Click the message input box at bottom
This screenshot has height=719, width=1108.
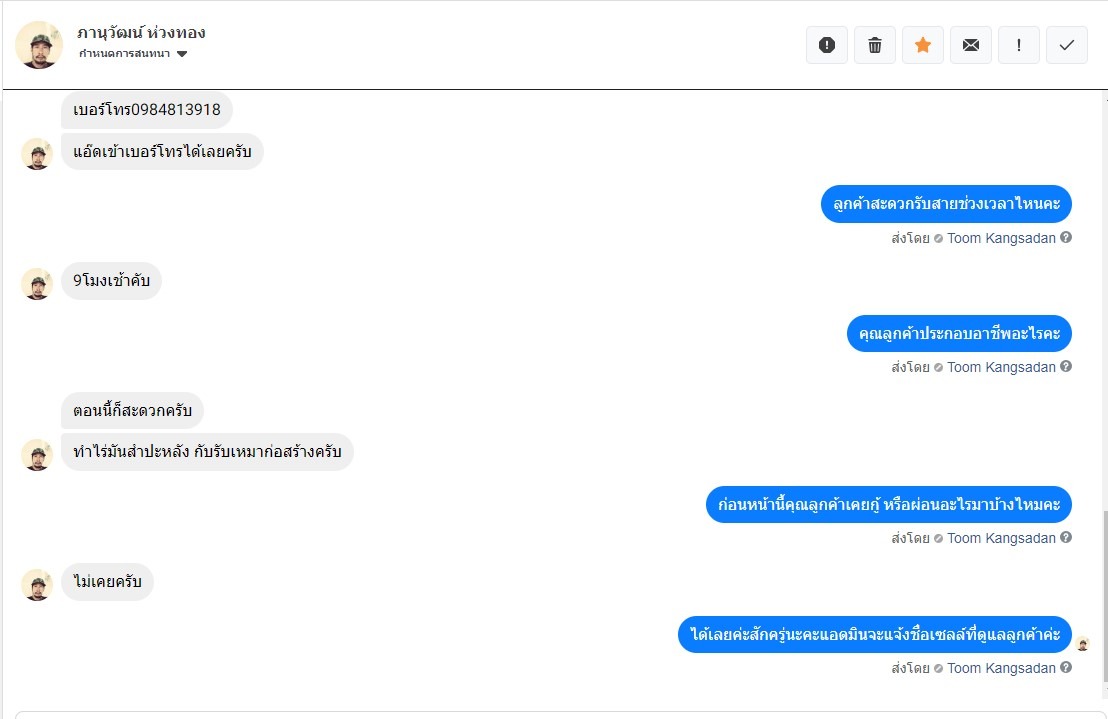pyautogui.click(x=550, y=714)
